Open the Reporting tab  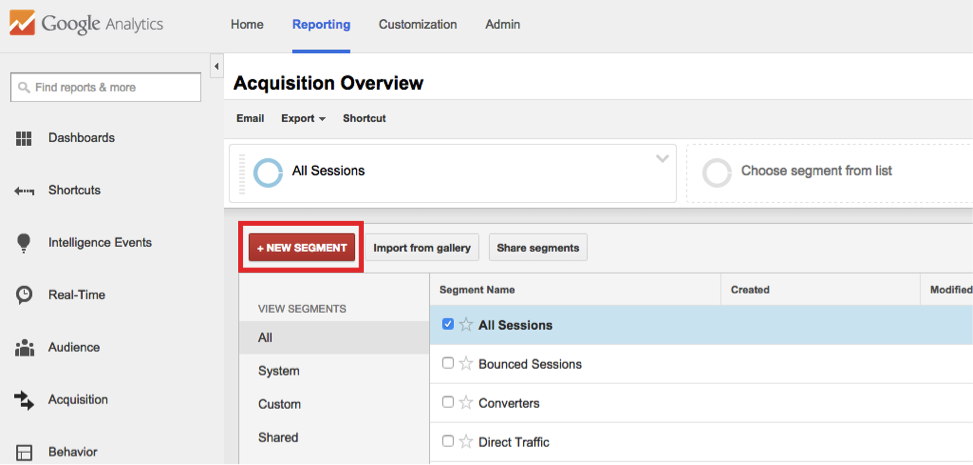(x=321, y=25)
